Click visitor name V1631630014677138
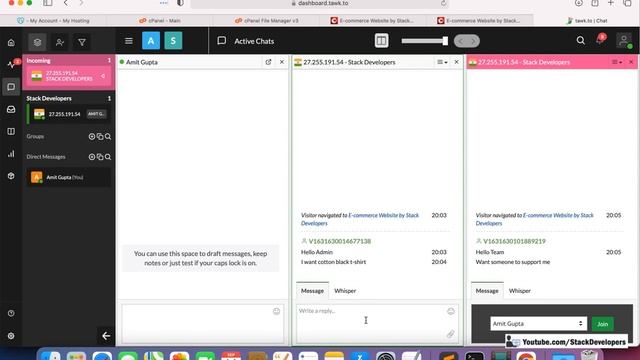Viewport: 640px width, 360px height. pyautogui.click(x=340, y=241)
